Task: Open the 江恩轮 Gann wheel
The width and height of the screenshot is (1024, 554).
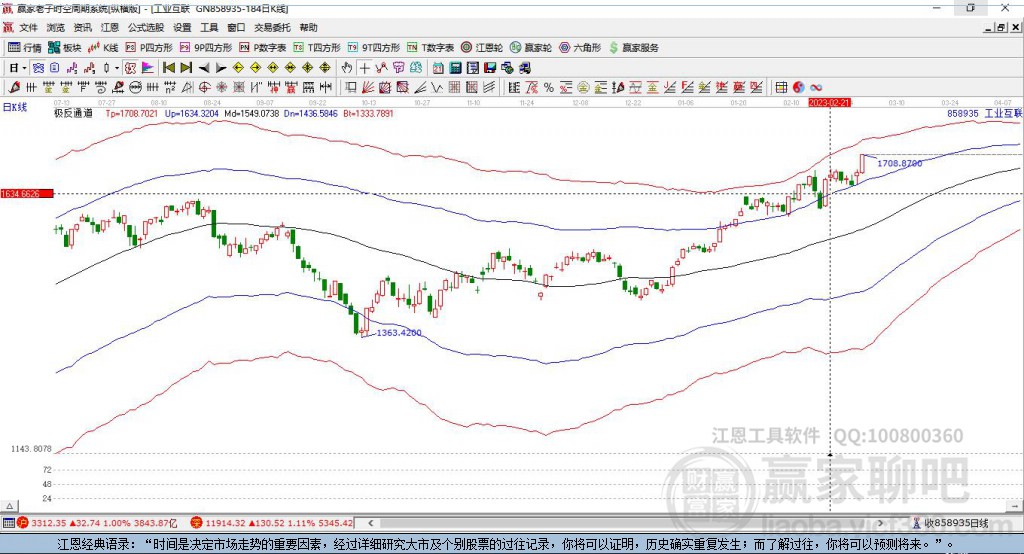Action: [x=482, y=48]
